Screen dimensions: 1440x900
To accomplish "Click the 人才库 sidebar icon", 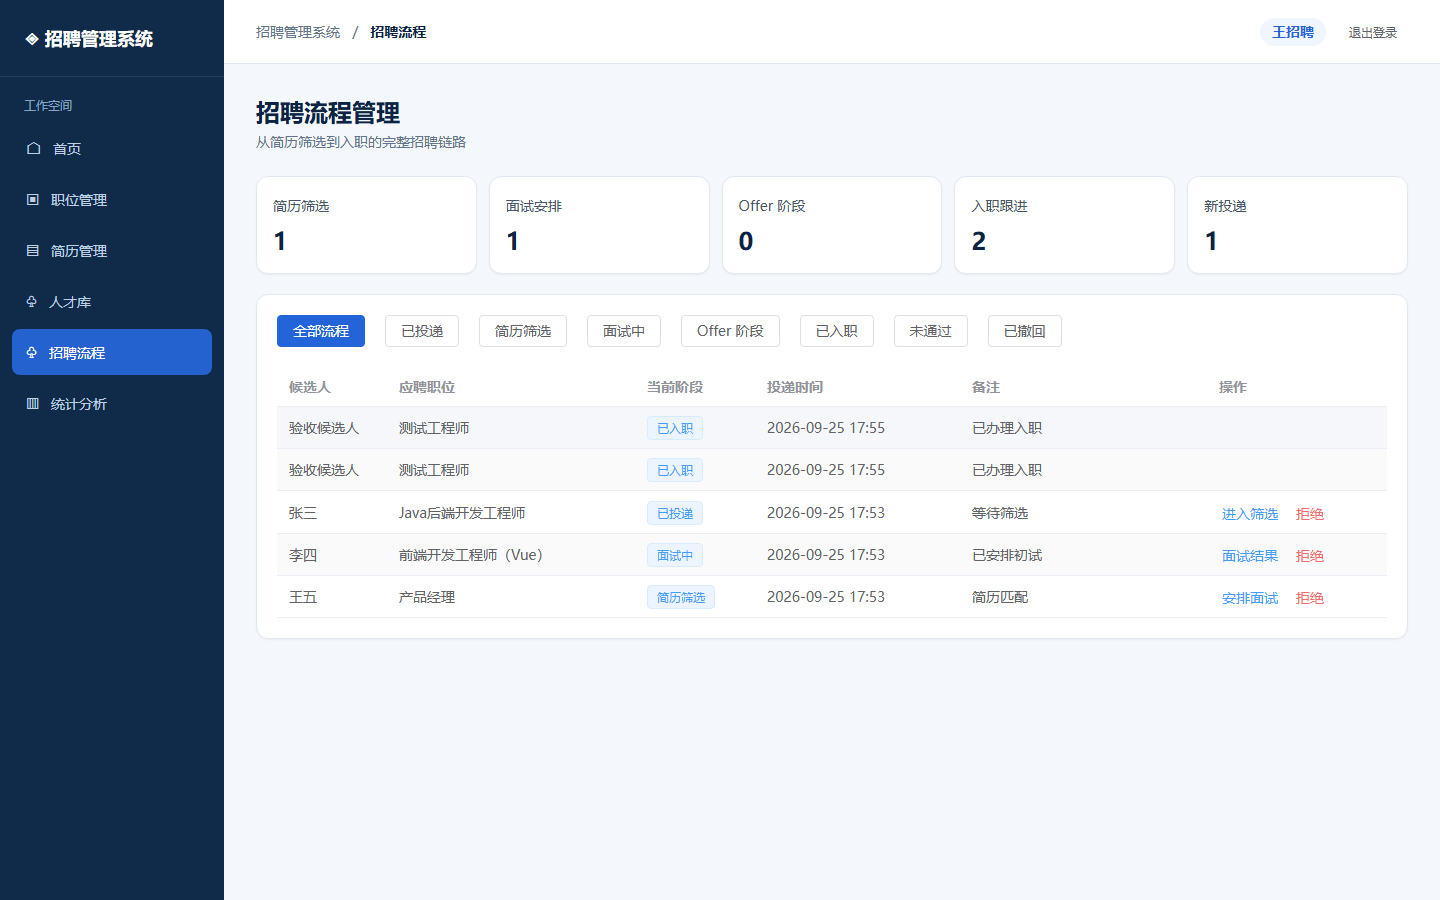I will tap(31, 301).
